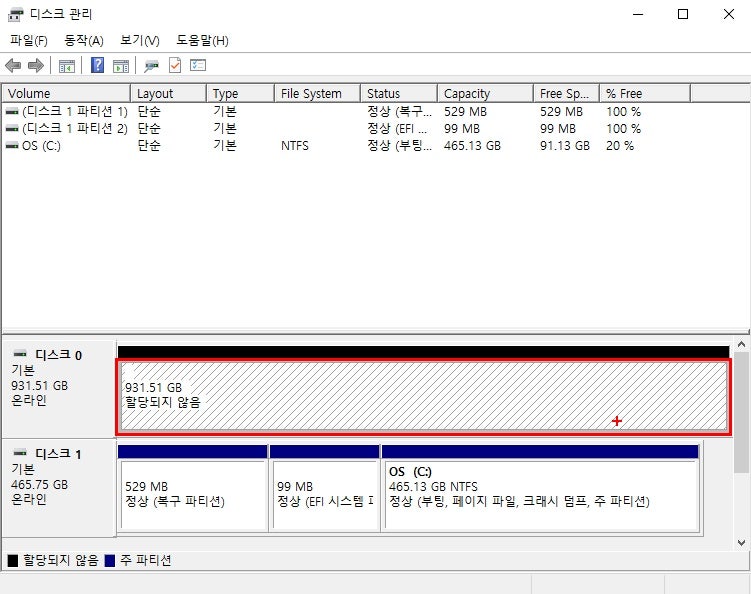Select OS (C:) volume row
The height and width of the screenshot is (594, 751).
click(376, 146)
